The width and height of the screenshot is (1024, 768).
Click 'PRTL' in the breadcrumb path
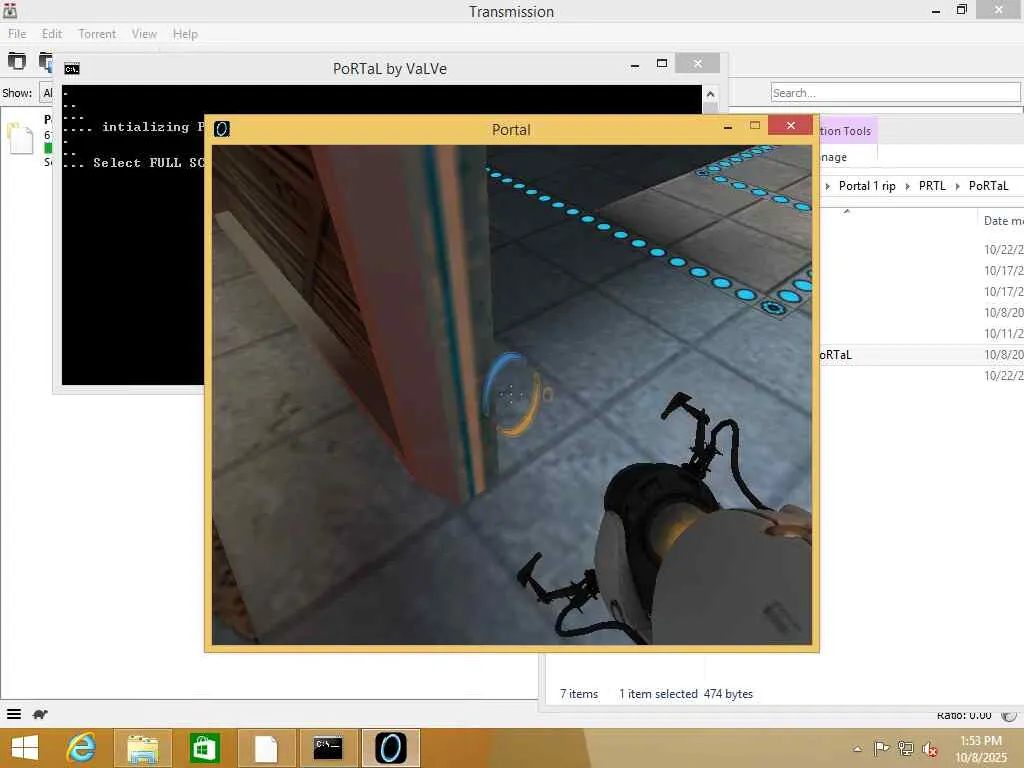[932, 186]
